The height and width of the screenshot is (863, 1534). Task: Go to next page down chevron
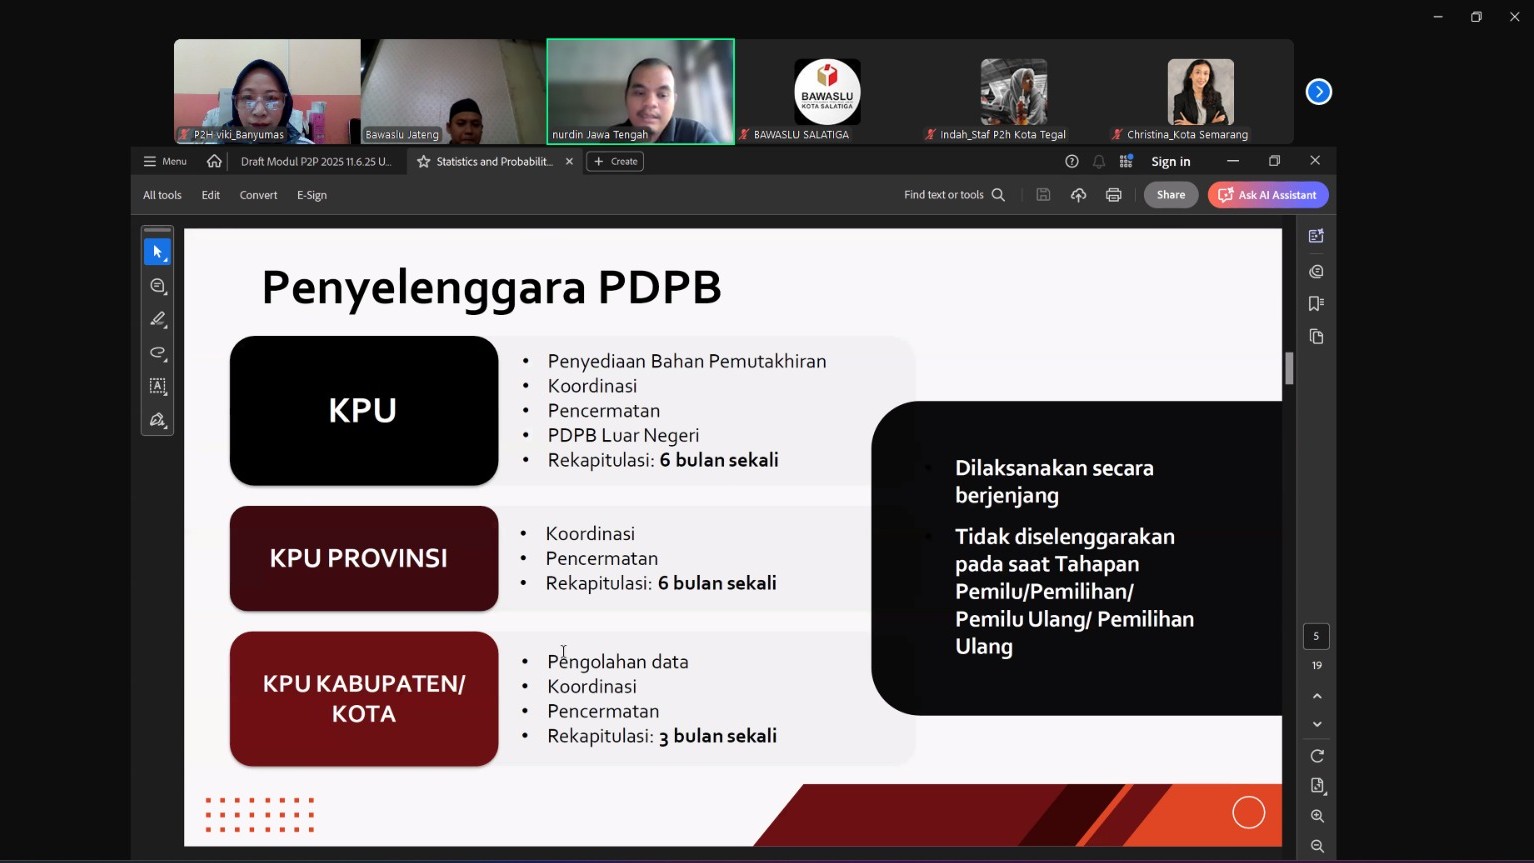[1317, 724]
